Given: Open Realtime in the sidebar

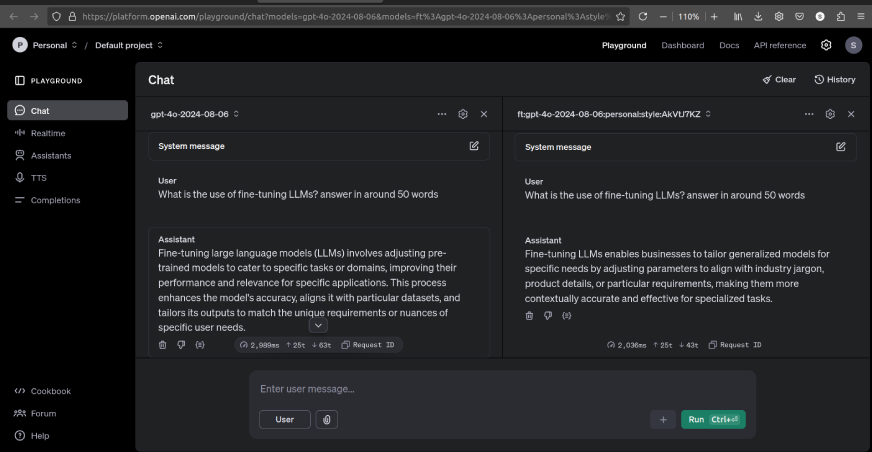Looking at the screenshot, I should tap(40, 133).
